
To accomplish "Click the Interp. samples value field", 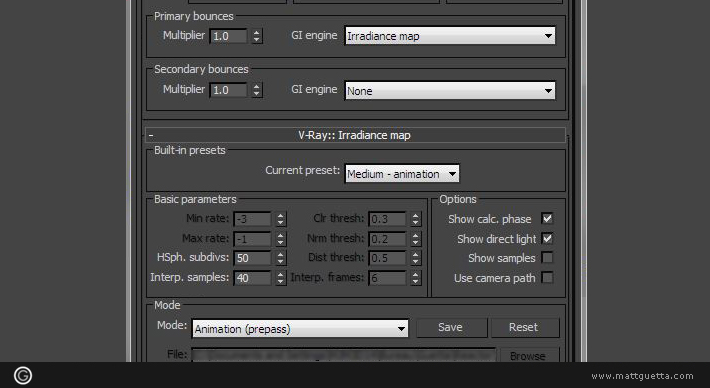I will [252, 278].
